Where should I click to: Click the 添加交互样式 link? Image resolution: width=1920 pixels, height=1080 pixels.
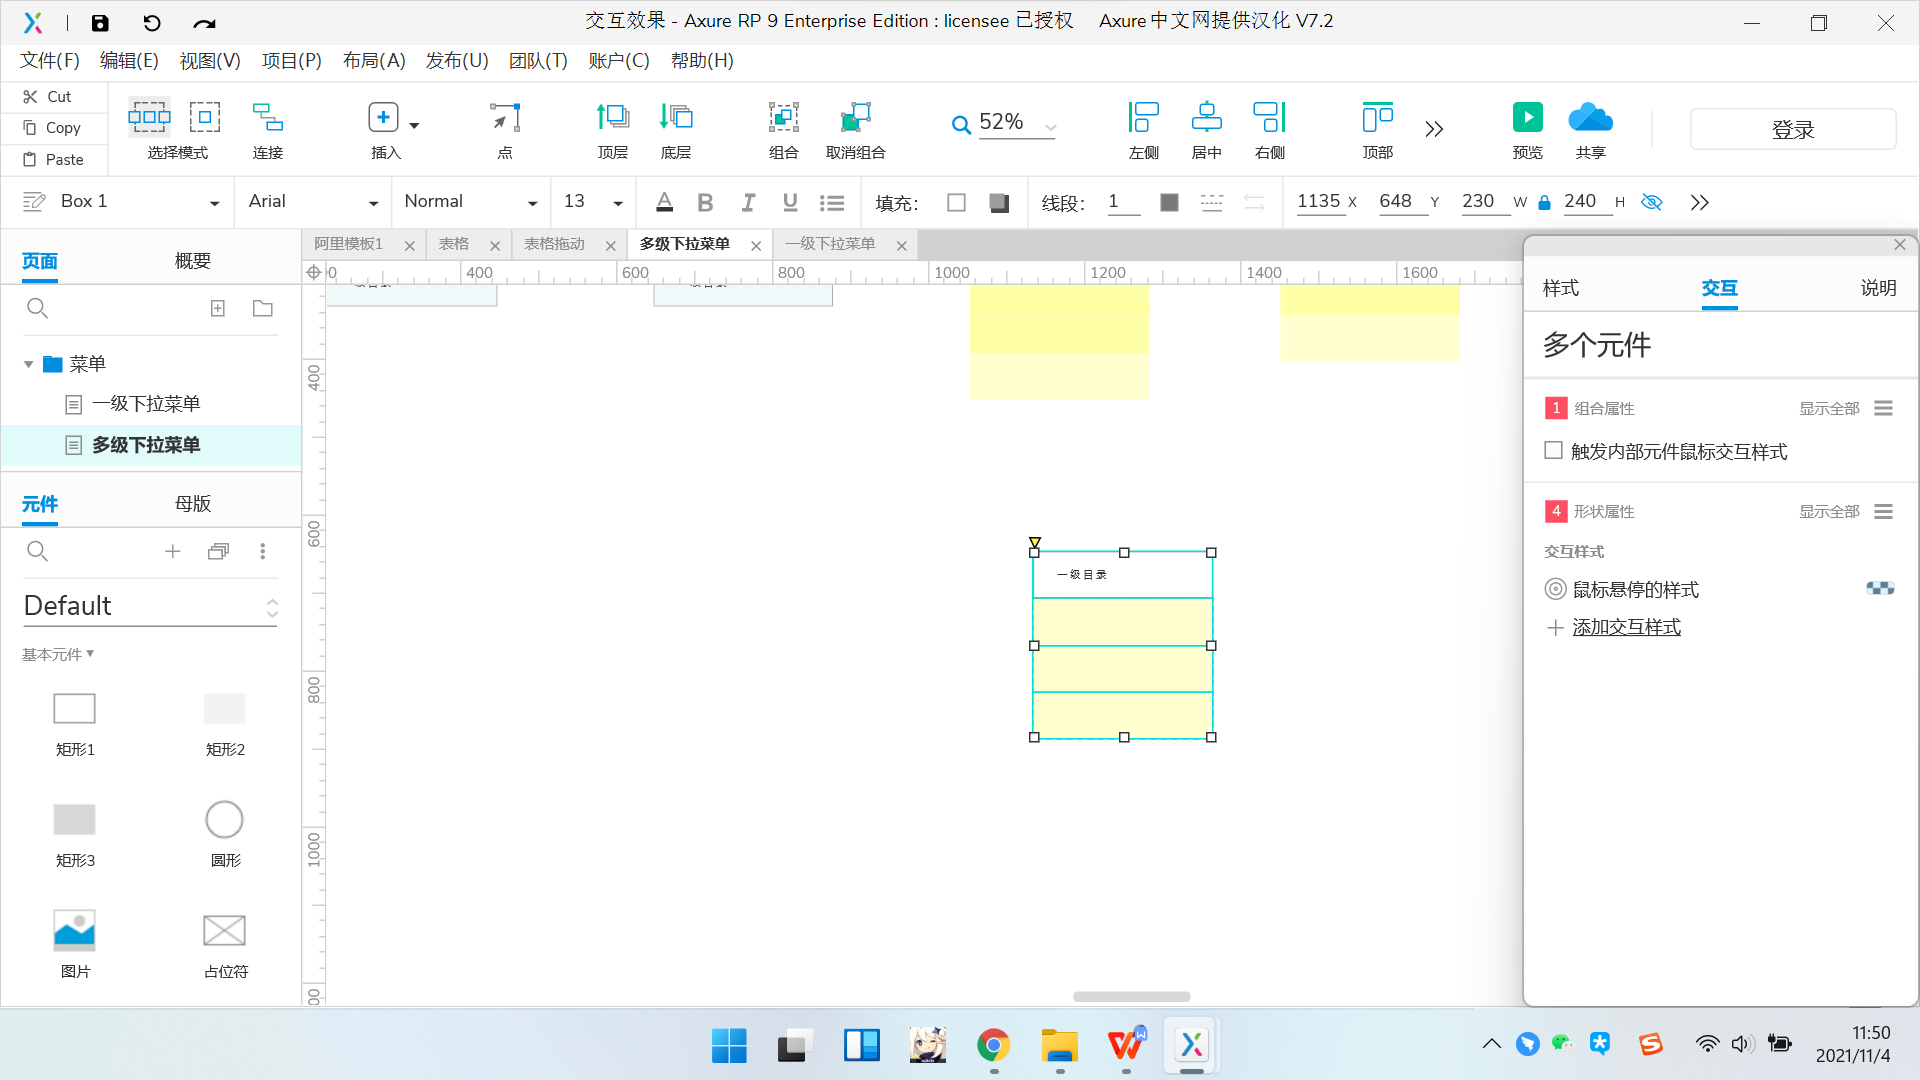pos(1626,627)
